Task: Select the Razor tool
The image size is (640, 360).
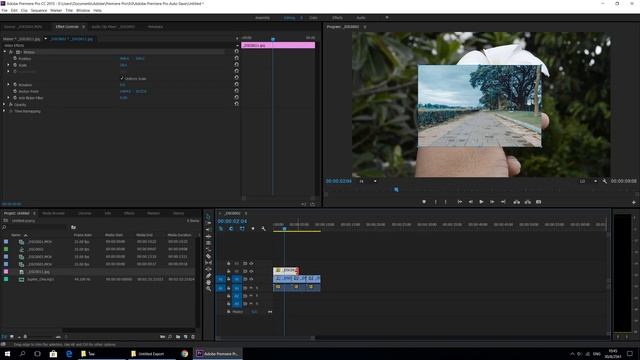Action: click(x=209, y=256)
